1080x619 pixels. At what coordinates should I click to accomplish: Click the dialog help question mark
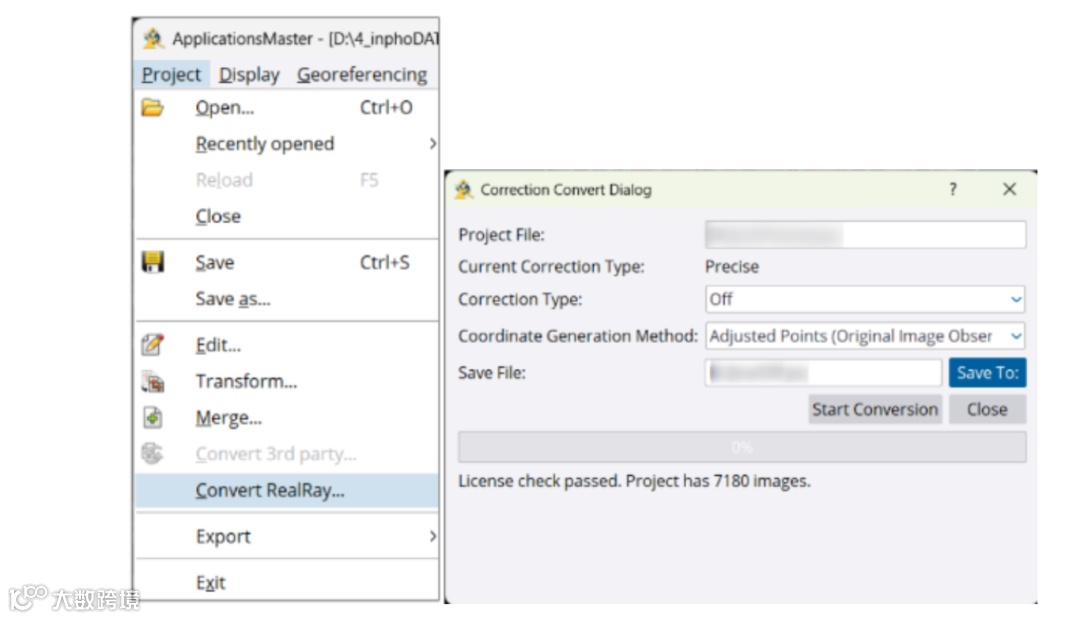click(953, 189)
